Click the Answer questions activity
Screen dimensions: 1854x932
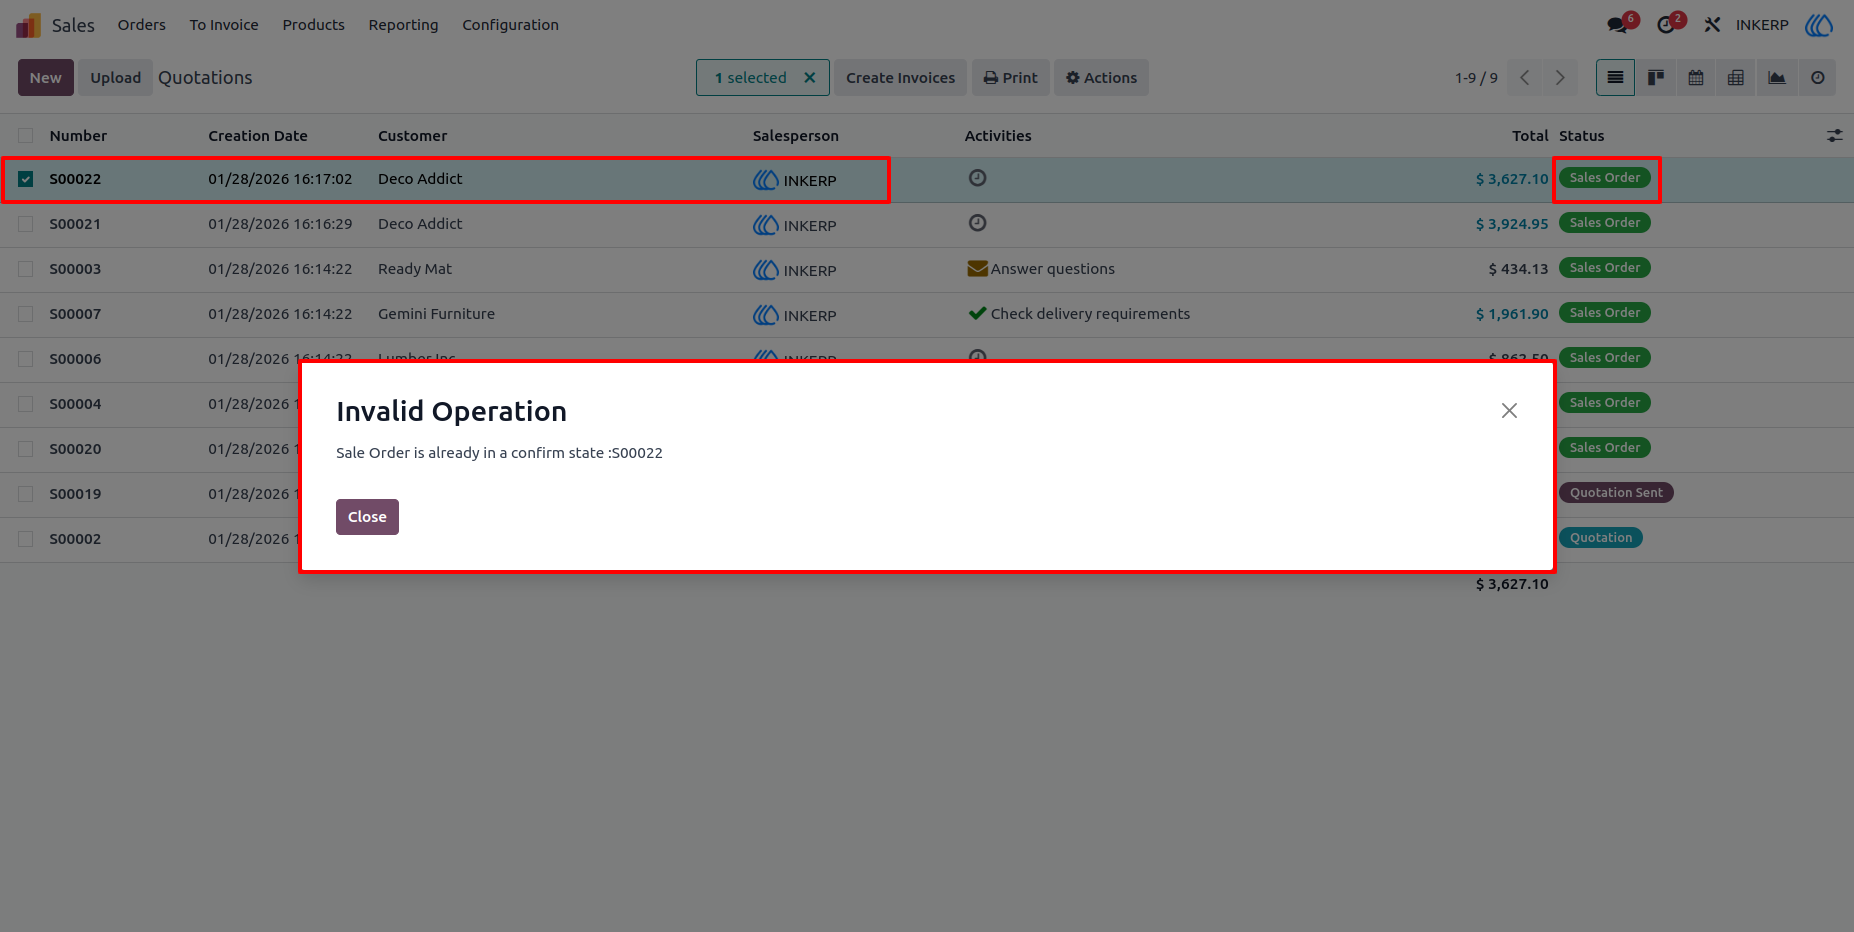click(x=1041, y=269)
